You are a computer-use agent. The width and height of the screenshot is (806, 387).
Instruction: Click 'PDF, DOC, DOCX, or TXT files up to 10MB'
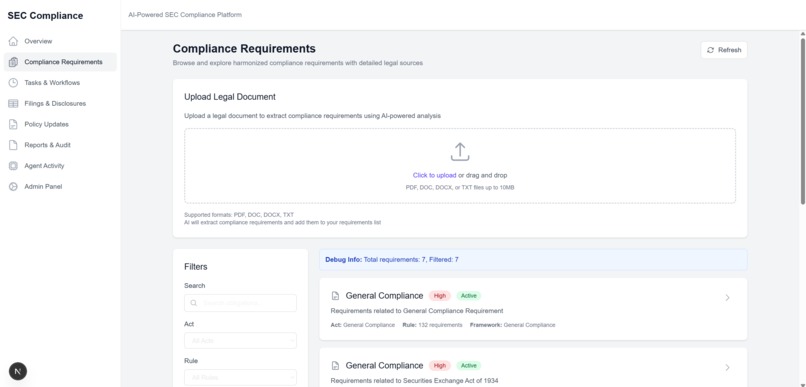460,188
